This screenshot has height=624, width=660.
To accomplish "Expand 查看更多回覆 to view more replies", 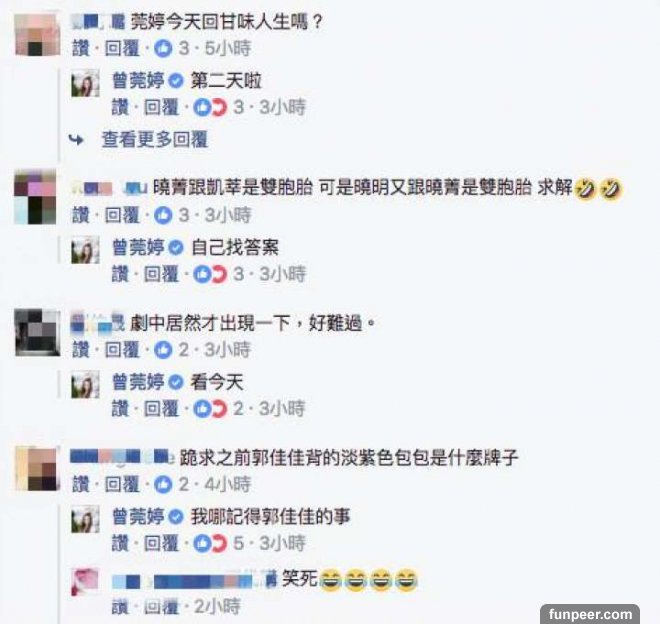I will [x=154, y=139].
